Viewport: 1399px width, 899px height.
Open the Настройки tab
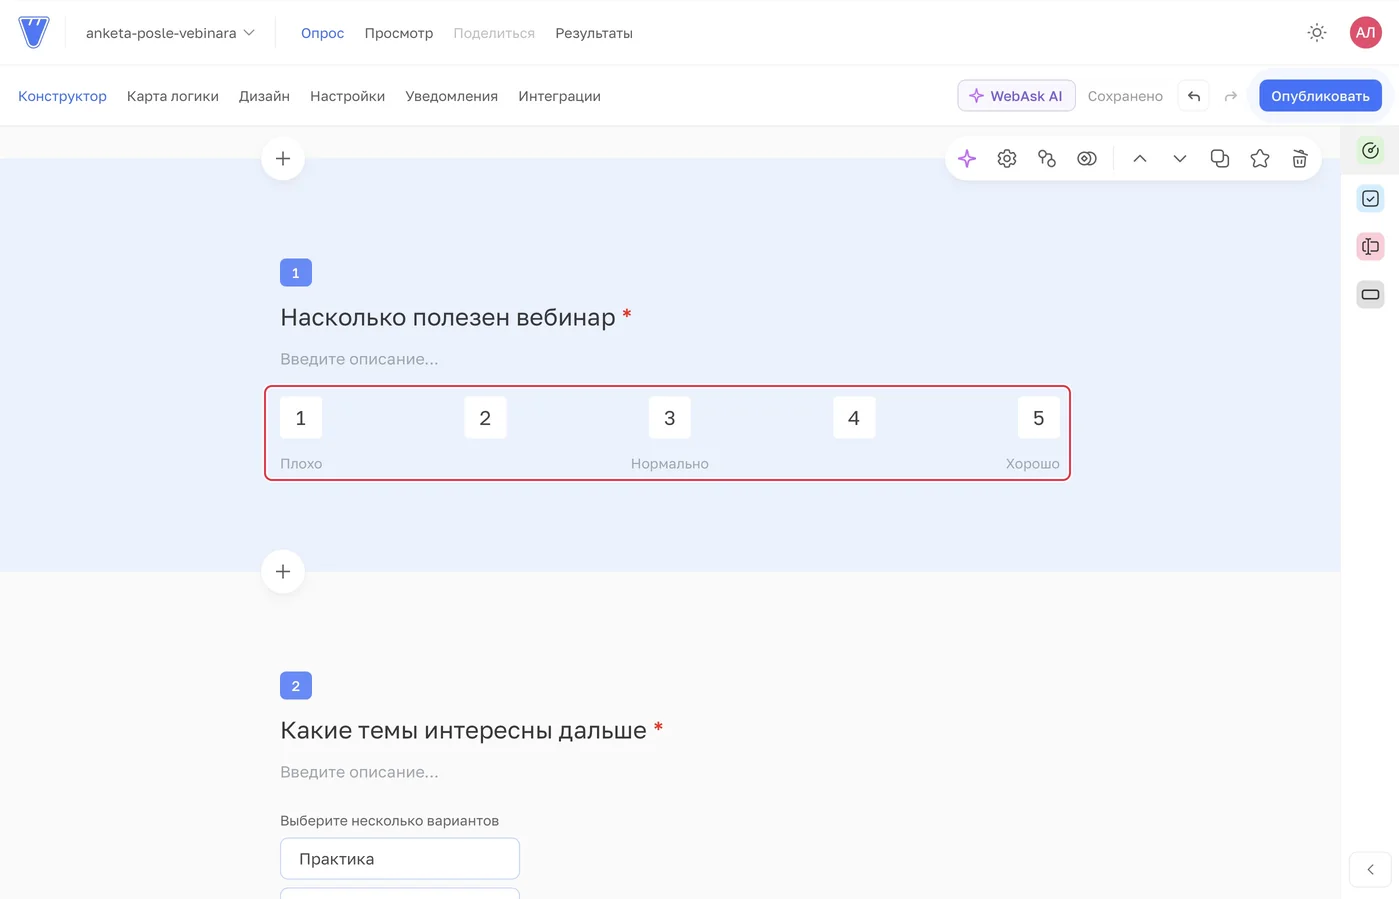[347, 96]
